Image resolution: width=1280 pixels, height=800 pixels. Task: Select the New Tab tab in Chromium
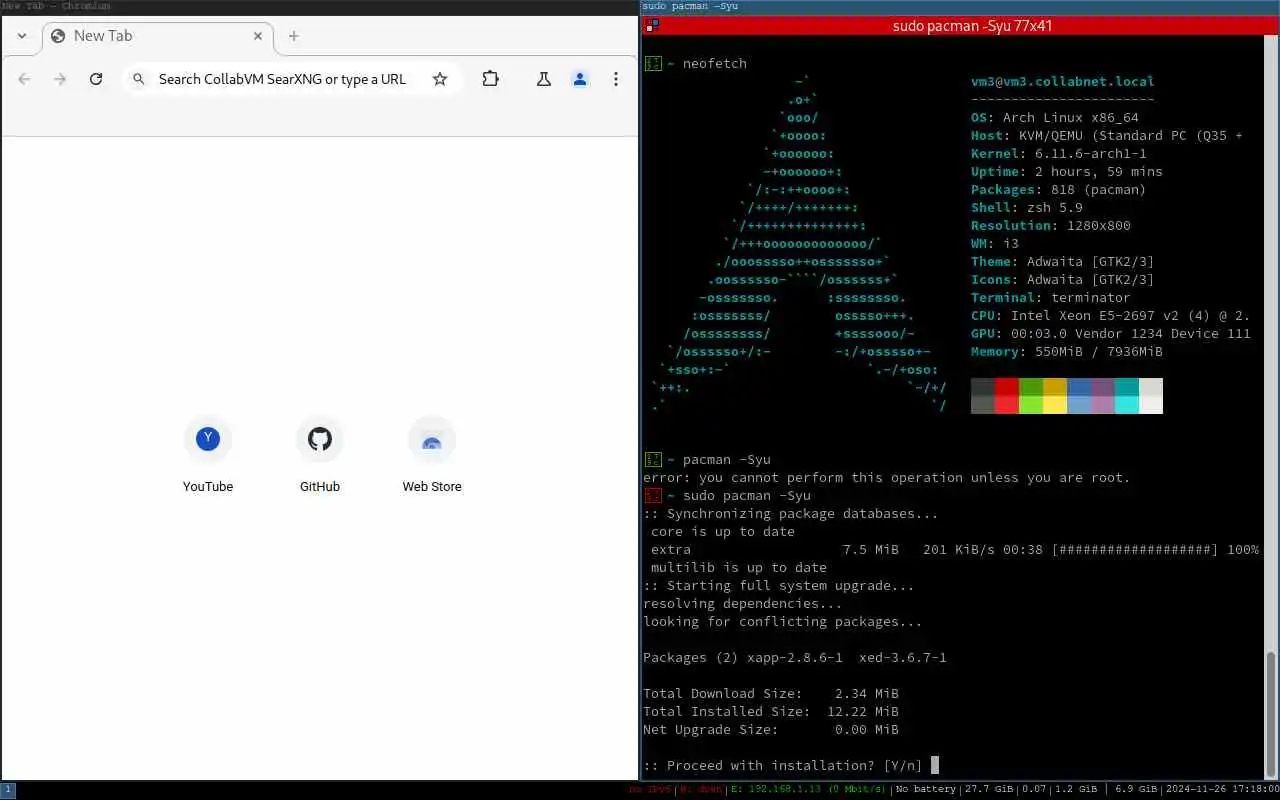tap(157, 36)
